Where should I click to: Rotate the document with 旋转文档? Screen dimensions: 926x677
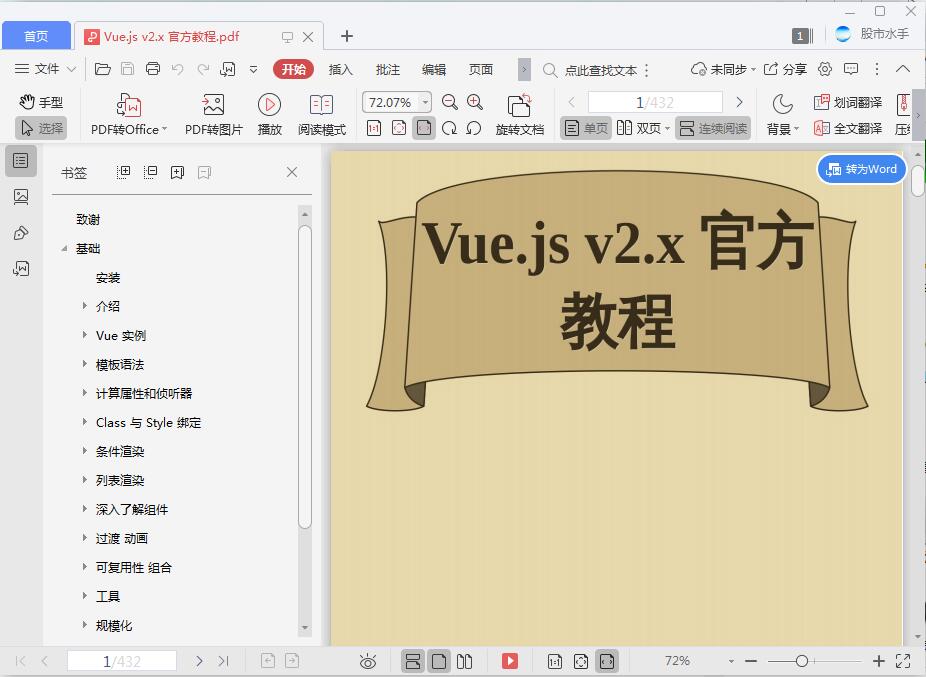[518, 112]
